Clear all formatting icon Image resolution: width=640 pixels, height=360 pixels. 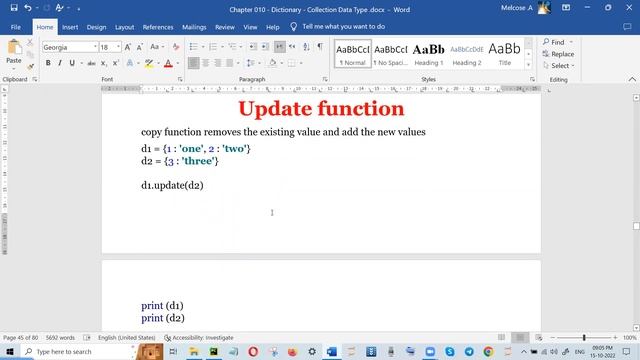point(176,47)
